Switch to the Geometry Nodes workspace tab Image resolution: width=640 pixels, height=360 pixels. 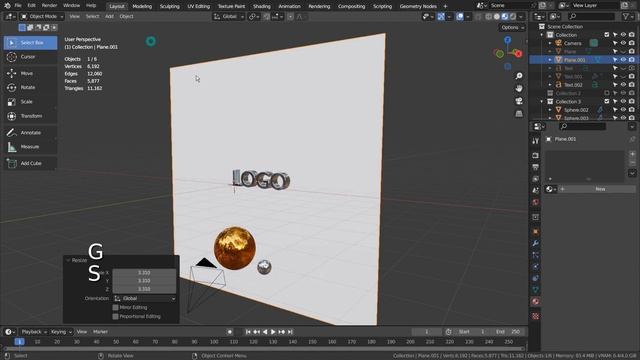[x=418, y=6]
